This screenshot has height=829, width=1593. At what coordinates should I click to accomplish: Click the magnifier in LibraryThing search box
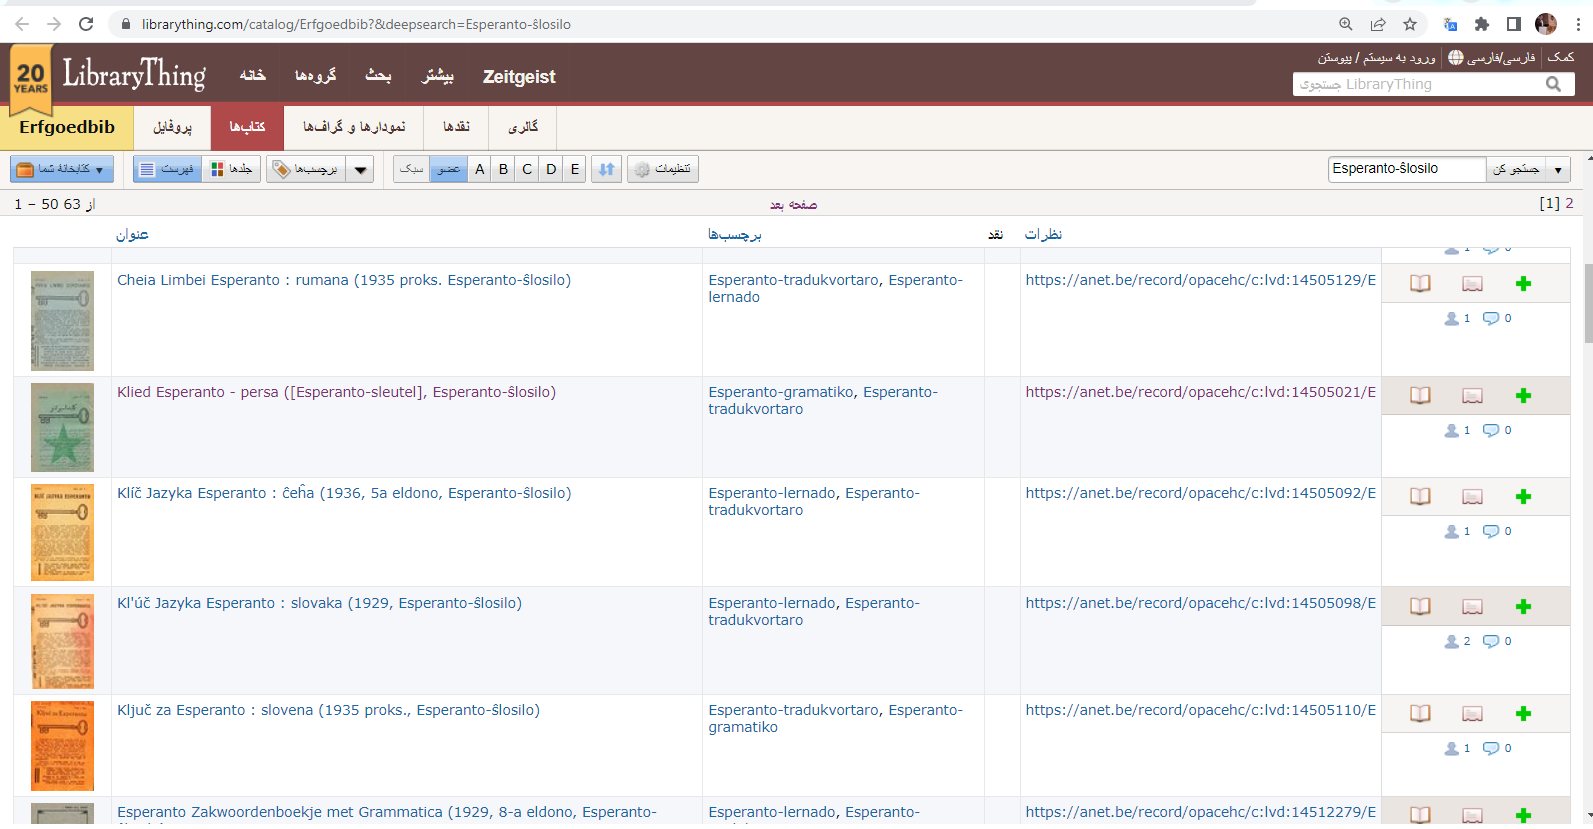click(1553, 85)
